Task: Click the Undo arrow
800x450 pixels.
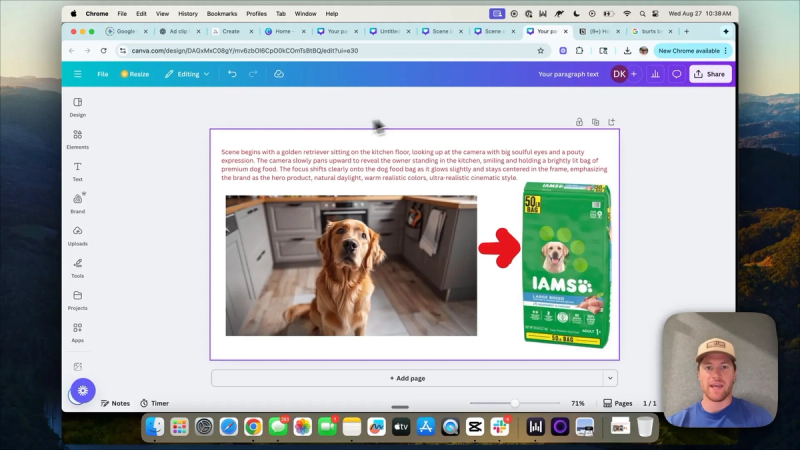Action: (232, 74)
